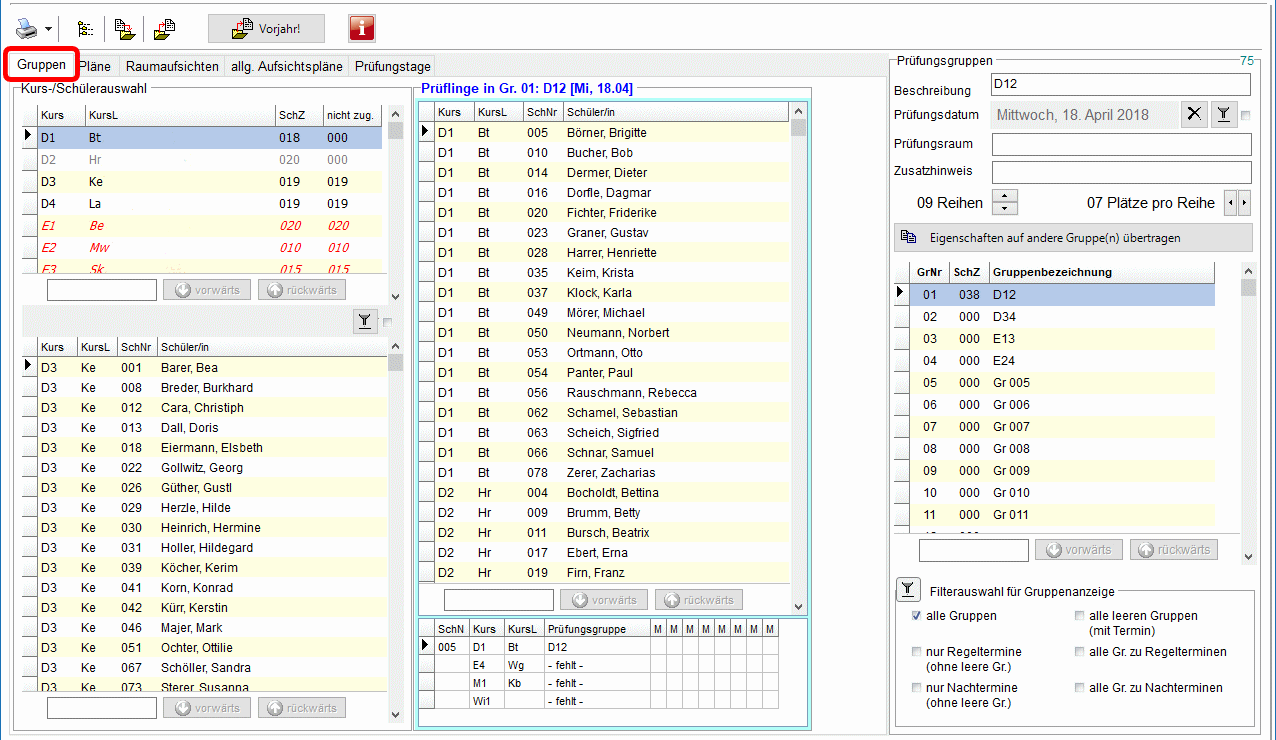Click 'Eigenschaften auf andere Gruppe(n) übertragen' button
Screen dimensions: 1276x740
(1071, 238)
